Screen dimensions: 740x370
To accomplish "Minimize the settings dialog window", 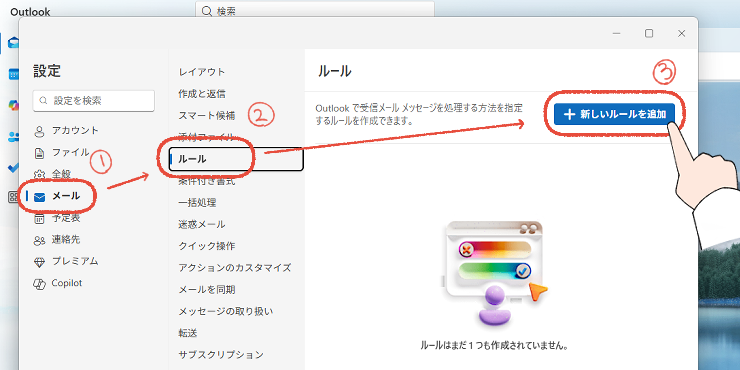I will click(617, 34).
